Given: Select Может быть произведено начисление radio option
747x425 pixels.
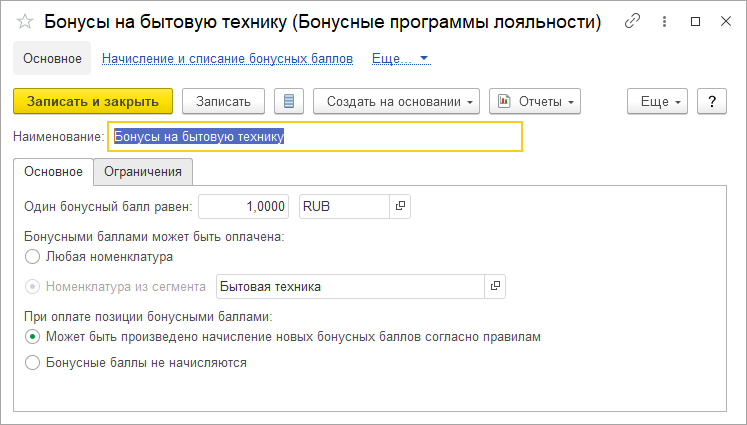Looking at the screenshot, I should tap(33, 337).
